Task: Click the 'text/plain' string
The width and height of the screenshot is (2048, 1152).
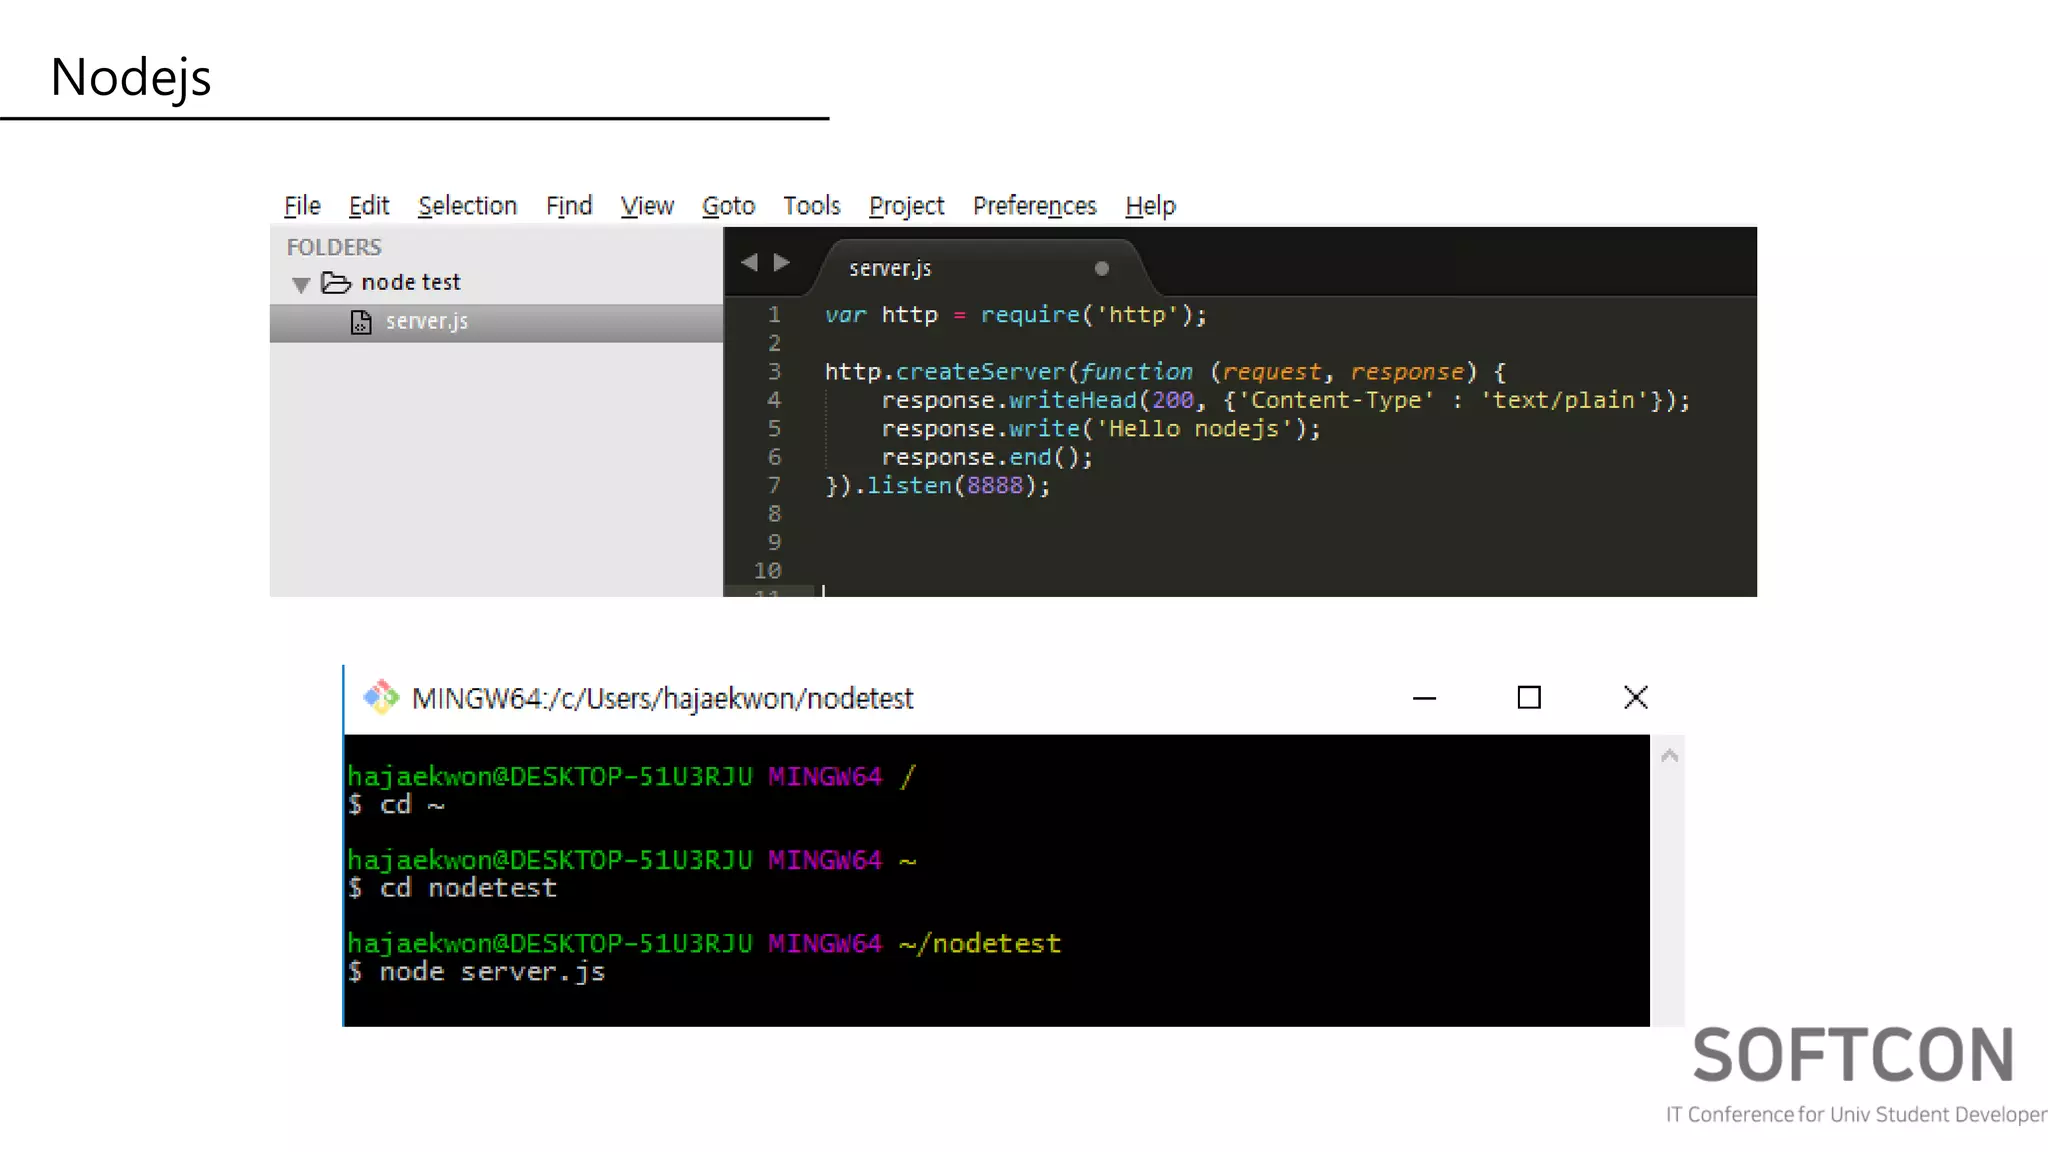Action: 1564,400
